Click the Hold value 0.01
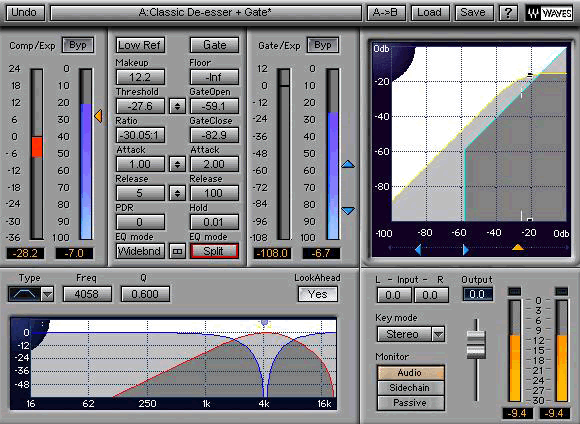This screenshot has height=424, width=580. [214, 222]
